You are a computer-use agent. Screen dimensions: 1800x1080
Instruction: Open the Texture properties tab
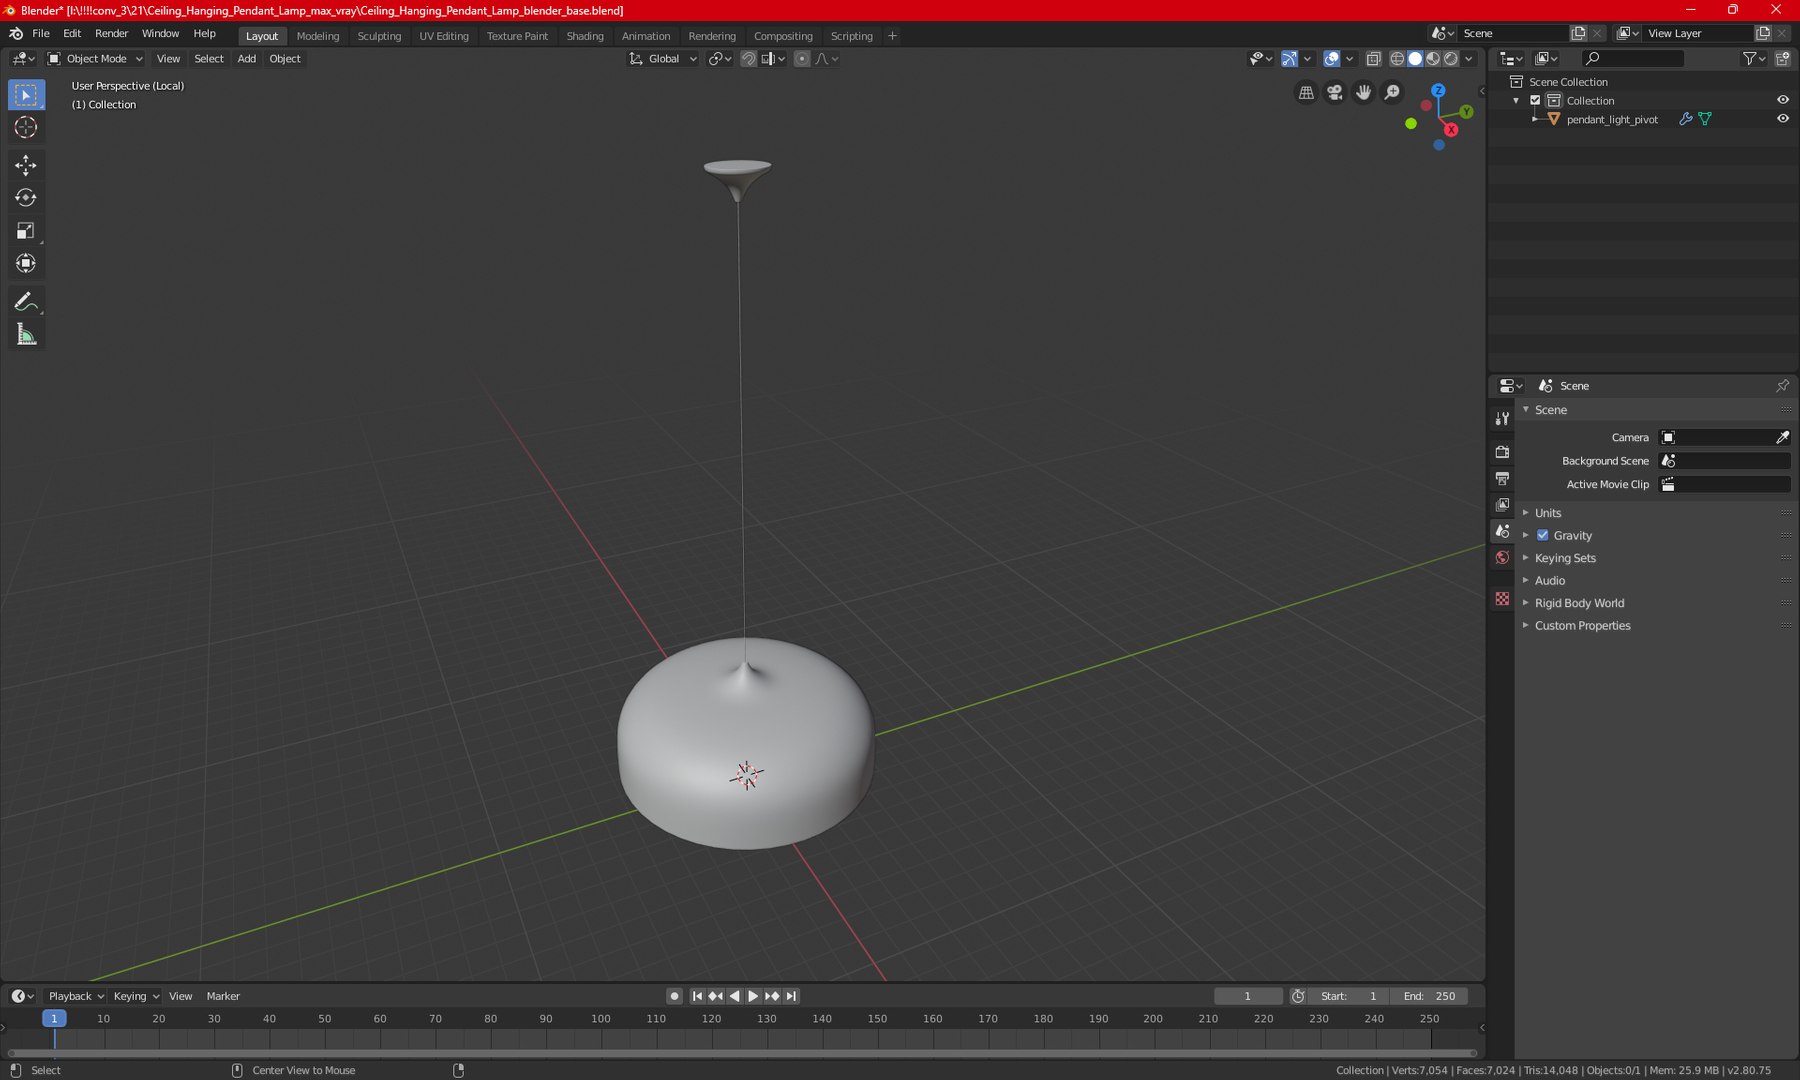tap(1502, 599)
